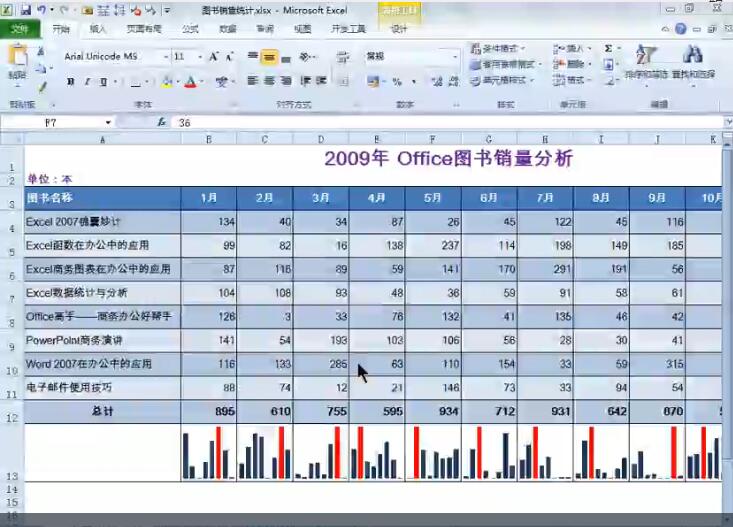
Task: Click the Fill down icon in editing group
Action: click(x=608, y=64)
